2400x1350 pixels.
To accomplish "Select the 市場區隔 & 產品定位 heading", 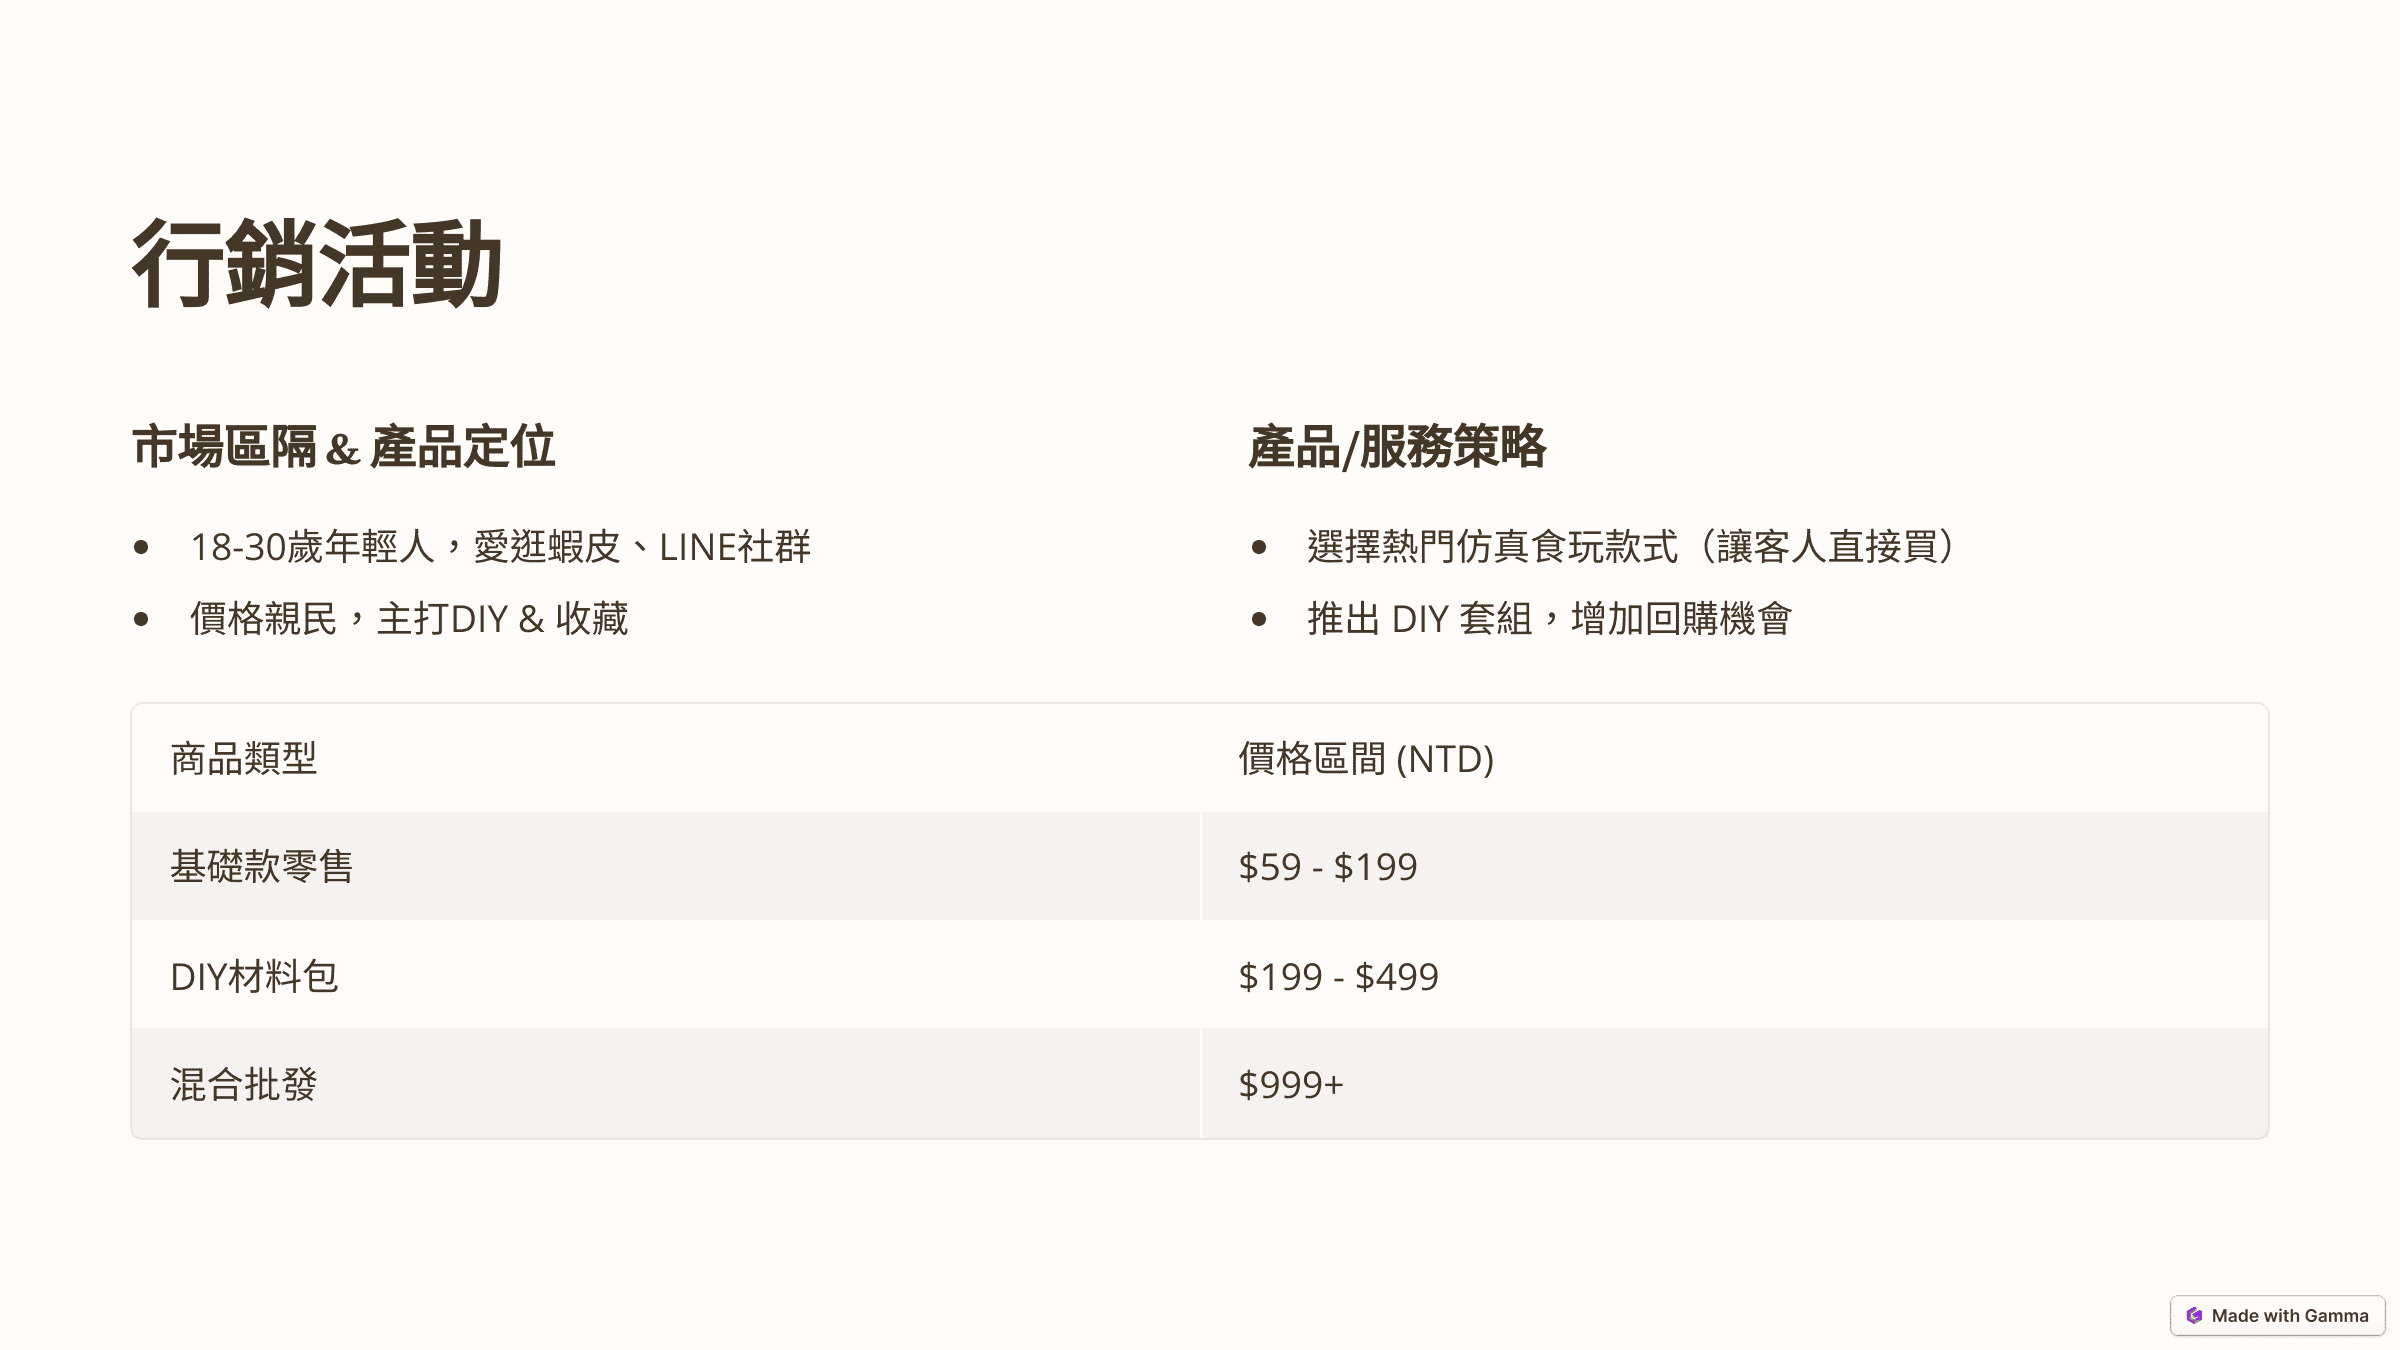I will 343,447.
